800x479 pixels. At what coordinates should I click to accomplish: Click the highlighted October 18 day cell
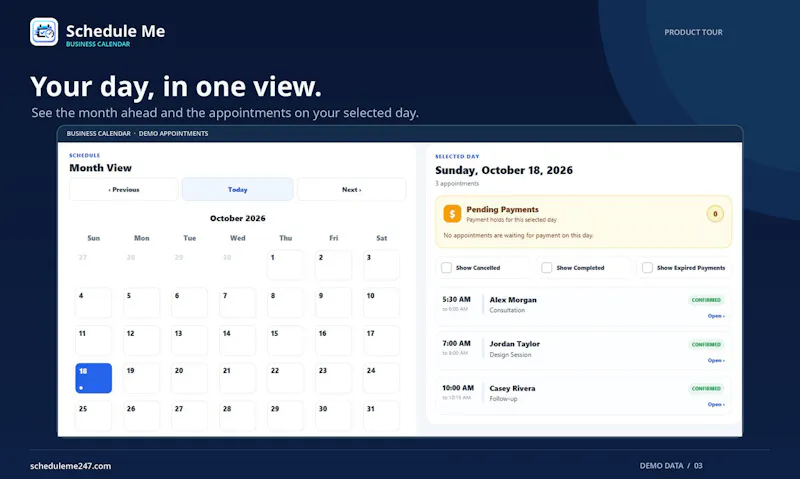click(x=93, y=378)
